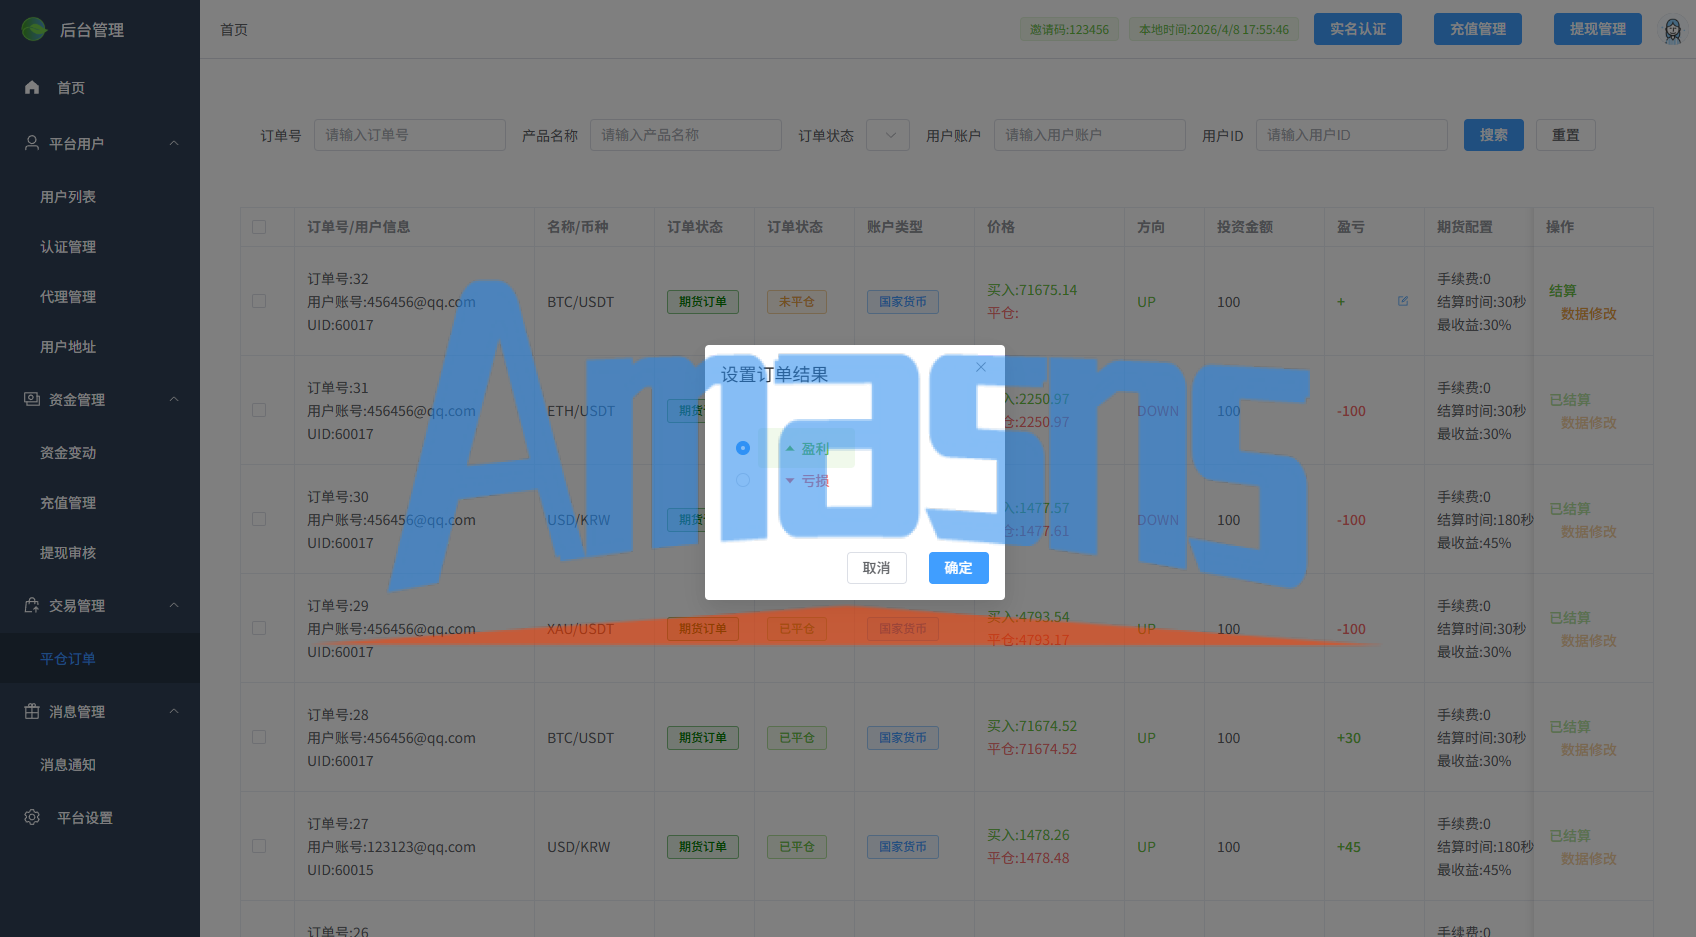The width and height of the screenshot is (1696, 937).
Task: Click 结算 link for order 32
Action: (x=1563, y=290)
